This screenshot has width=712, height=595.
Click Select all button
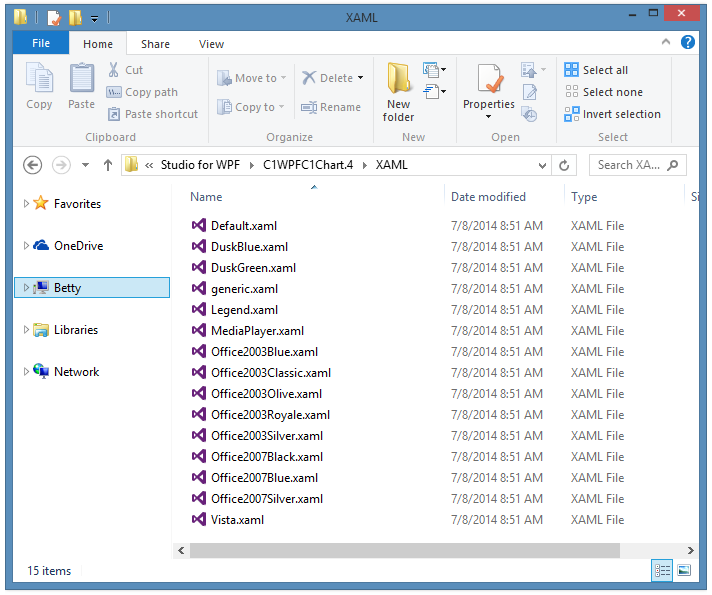597,70
